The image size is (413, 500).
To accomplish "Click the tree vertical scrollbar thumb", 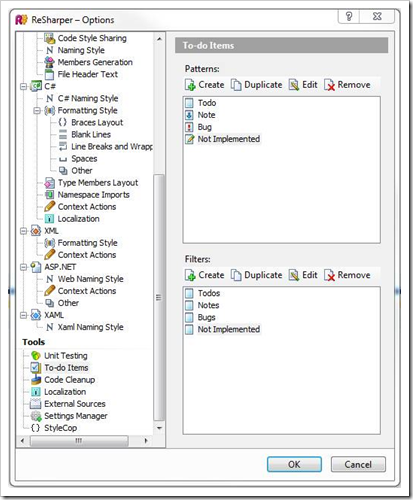I will click(x=159, y=297).
